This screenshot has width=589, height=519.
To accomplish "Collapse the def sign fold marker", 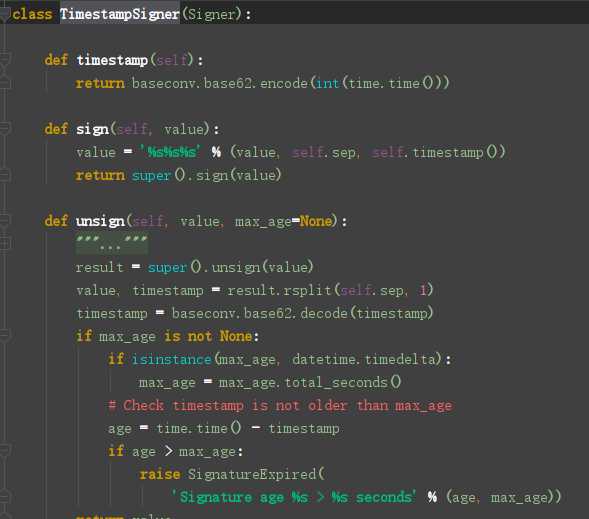I will pyautogui.click(x=5, y=129).
